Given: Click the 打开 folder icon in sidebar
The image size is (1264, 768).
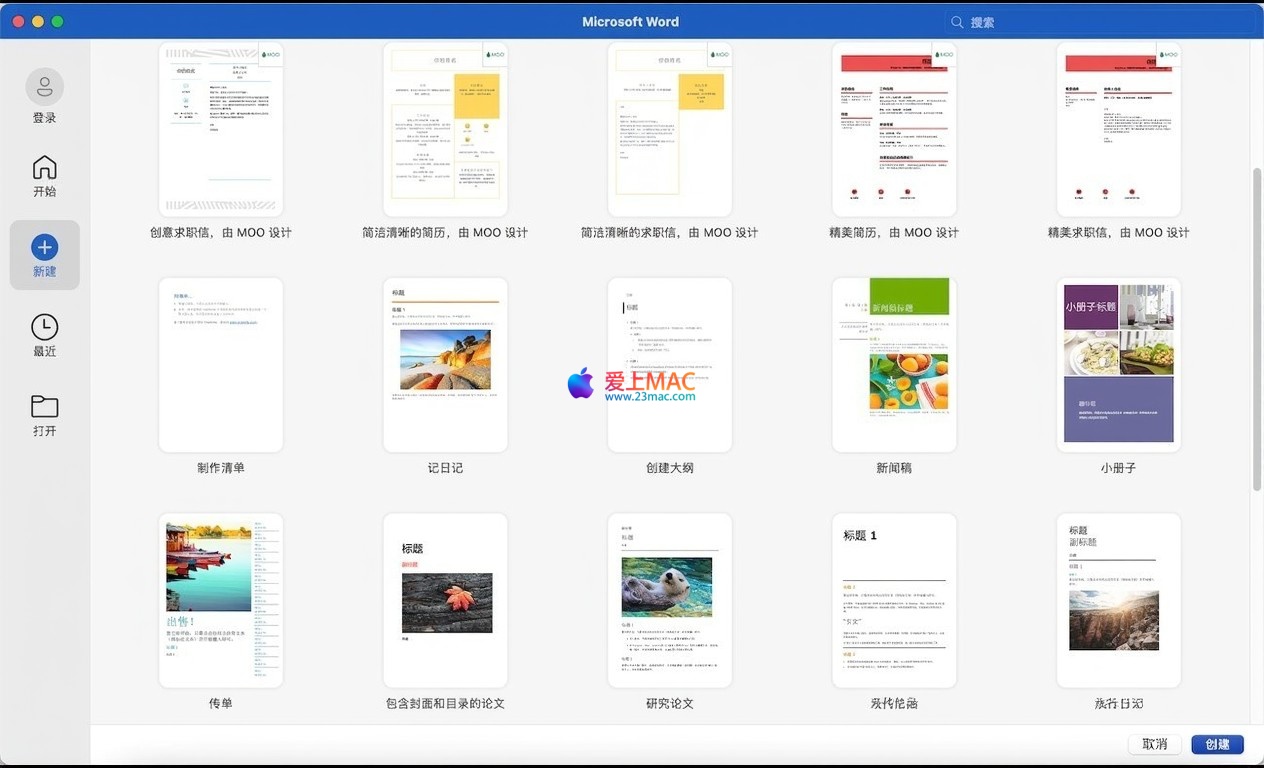Looking at the screenshot, I should coord(44,406).
